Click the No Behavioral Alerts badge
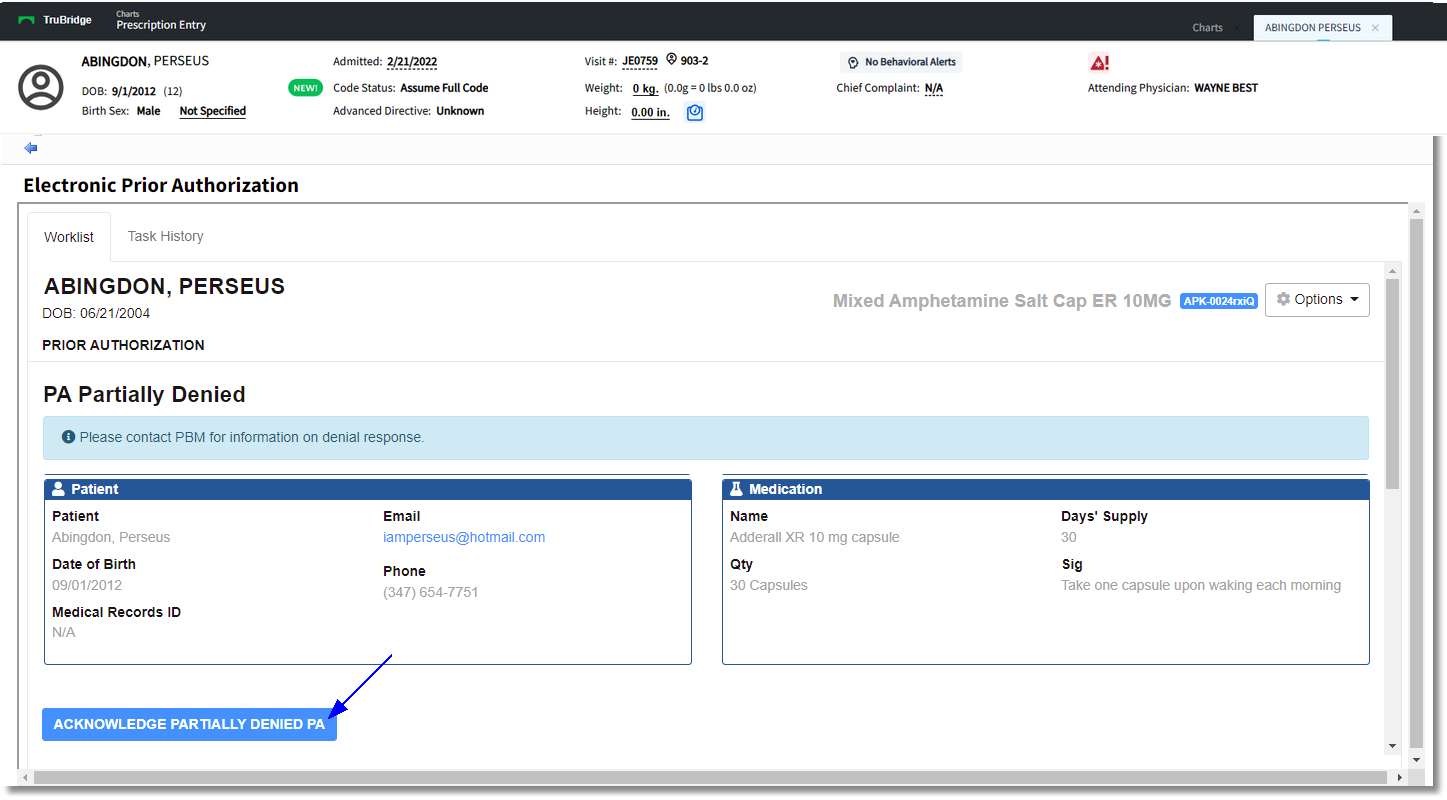 click(x=901, y=62)
